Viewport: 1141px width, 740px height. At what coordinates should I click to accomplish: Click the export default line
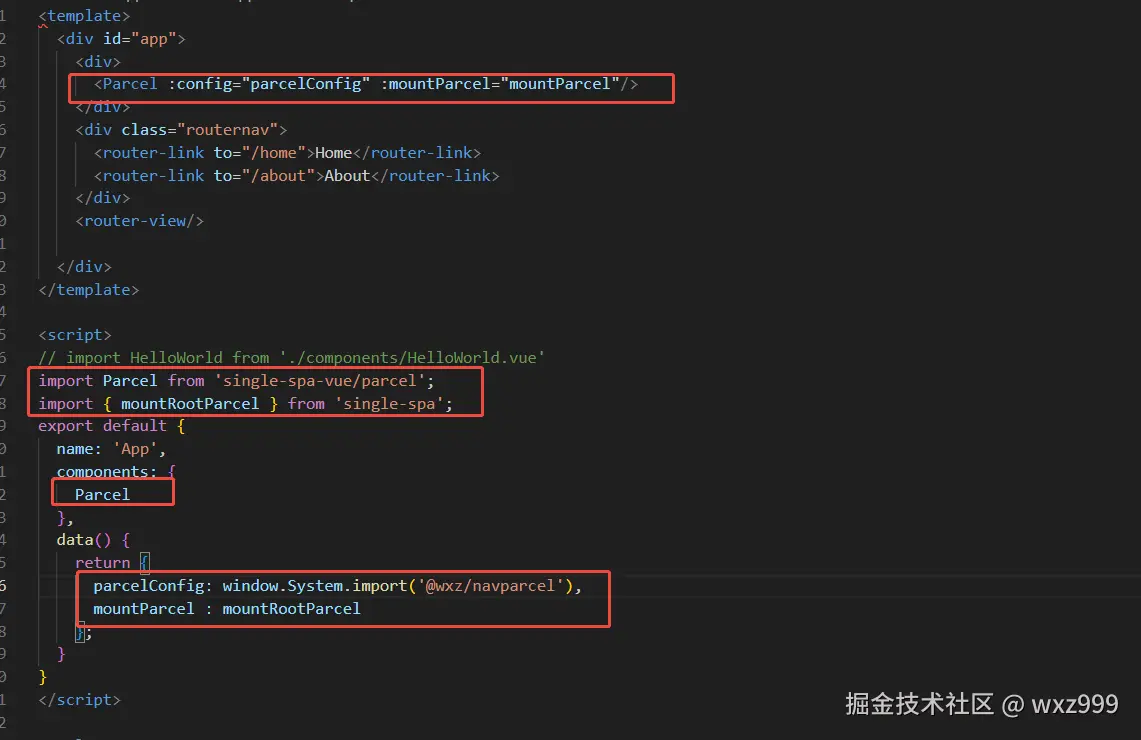[x=112, y=426]
